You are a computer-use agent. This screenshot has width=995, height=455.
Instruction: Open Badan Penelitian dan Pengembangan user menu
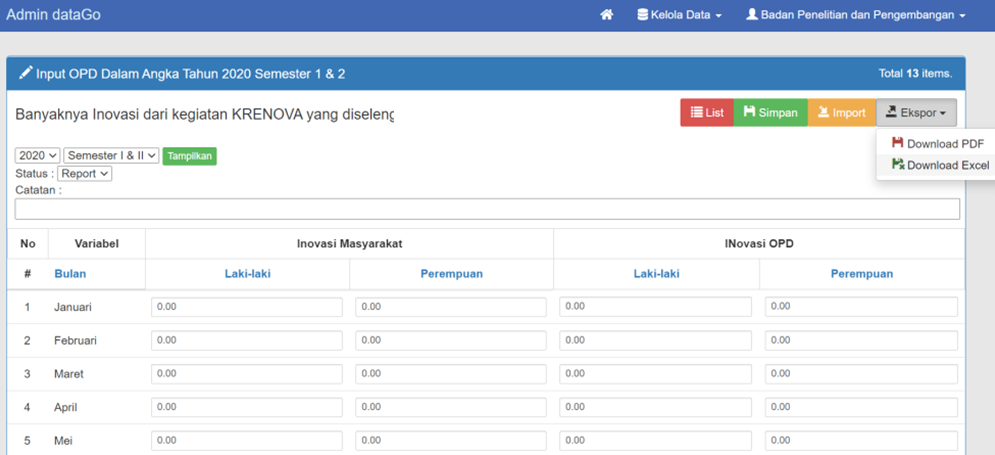point(856,15)
